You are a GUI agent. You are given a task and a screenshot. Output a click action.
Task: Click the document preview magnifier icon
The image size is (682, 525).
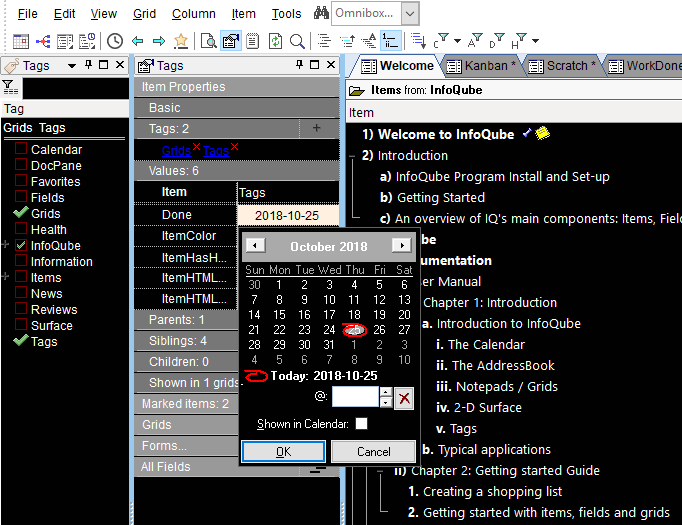point(208,41)
